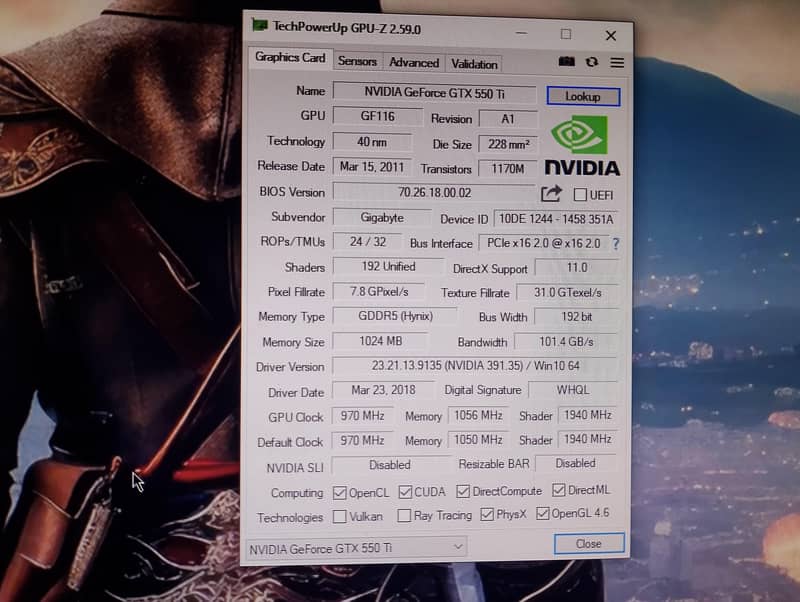Click the Default Clock row's Shader 1940 MHz field
Screen dimensions: 800x602
click(x=588, y=439)
